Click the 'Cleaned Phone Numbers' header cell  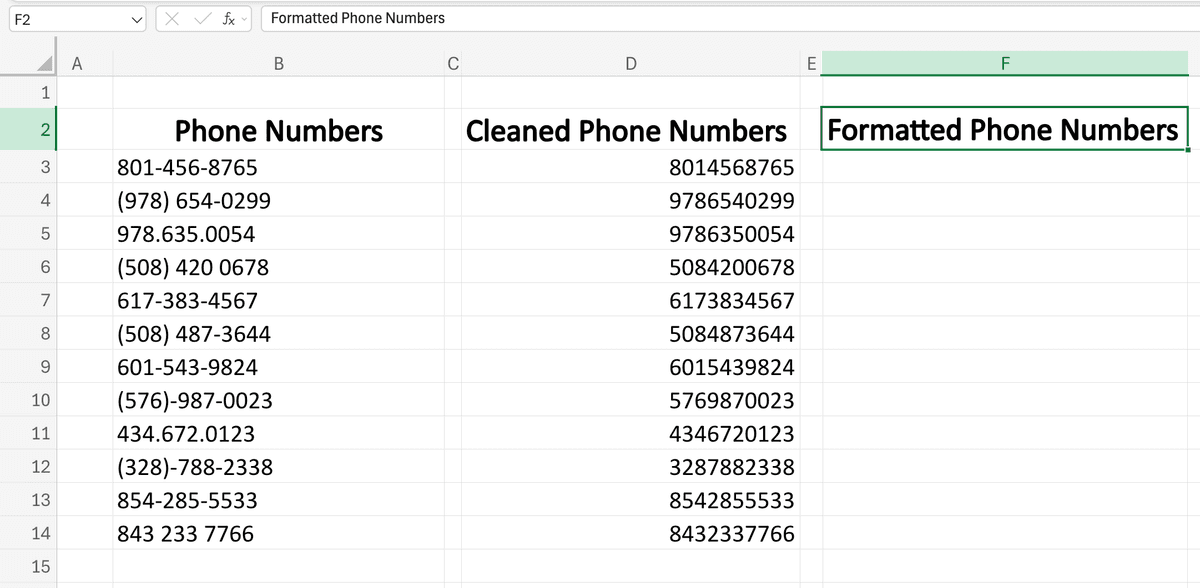pos(631,130)
